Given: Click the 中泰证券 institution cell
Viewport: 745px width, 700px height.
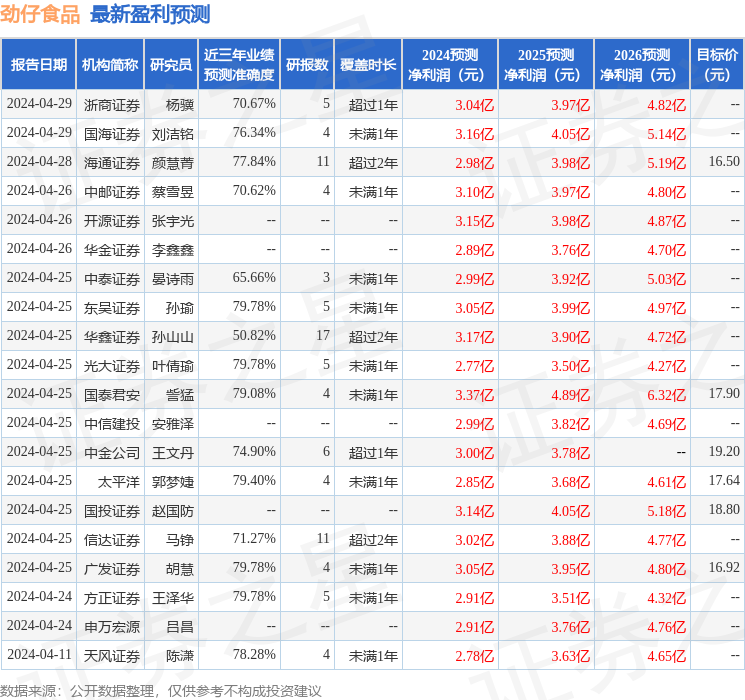Looking at the screenshot, I should [x=112, y=278].
